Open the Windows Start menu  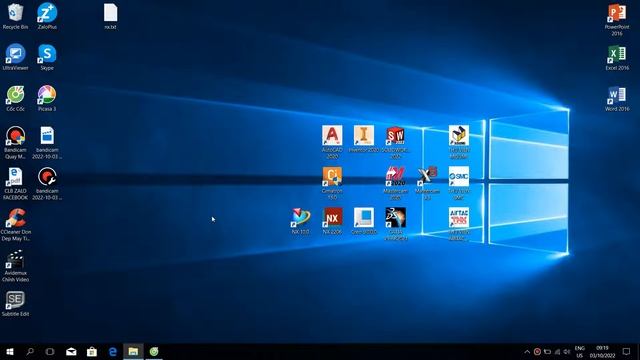[10, 351]
